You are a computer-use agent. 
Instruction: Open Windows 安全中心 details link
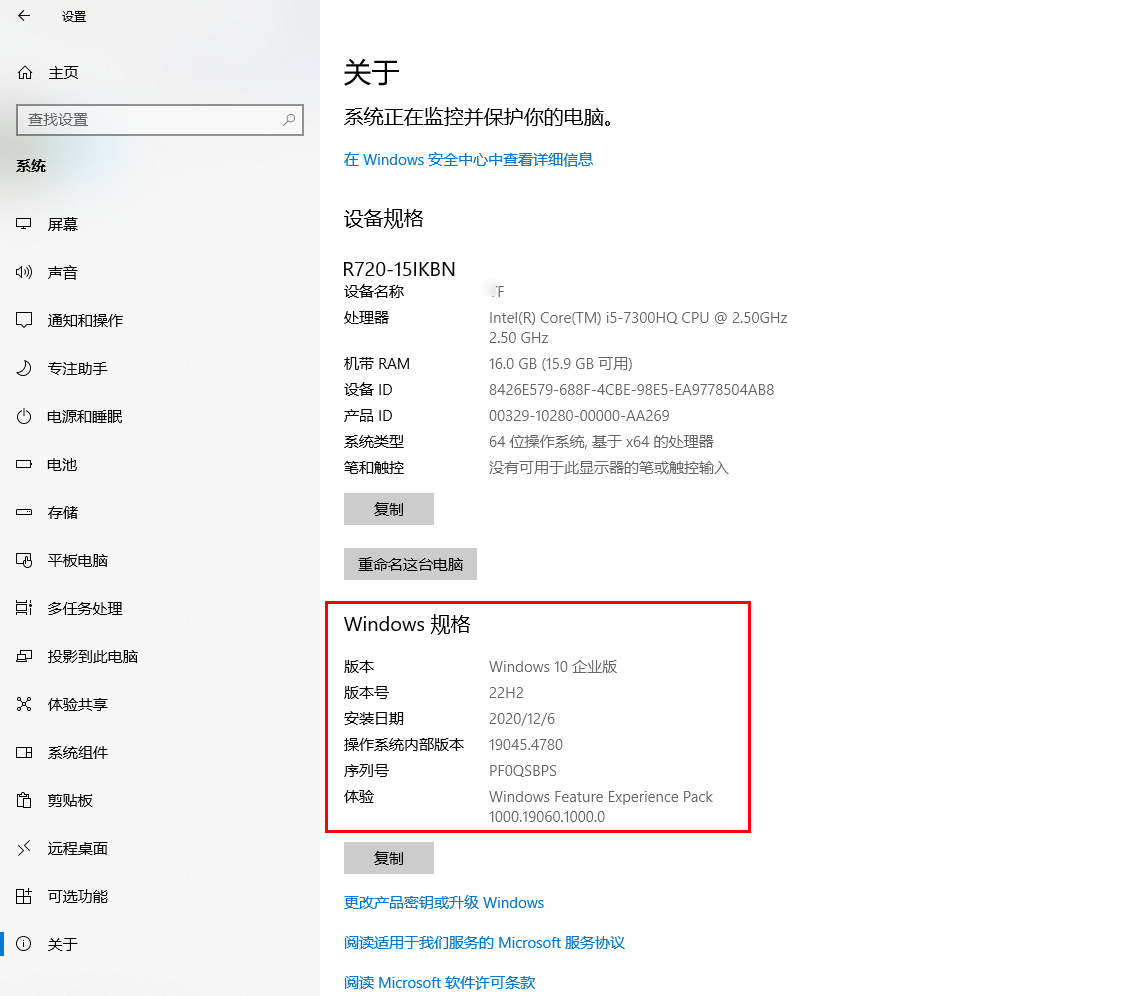[x=468, y=159]
